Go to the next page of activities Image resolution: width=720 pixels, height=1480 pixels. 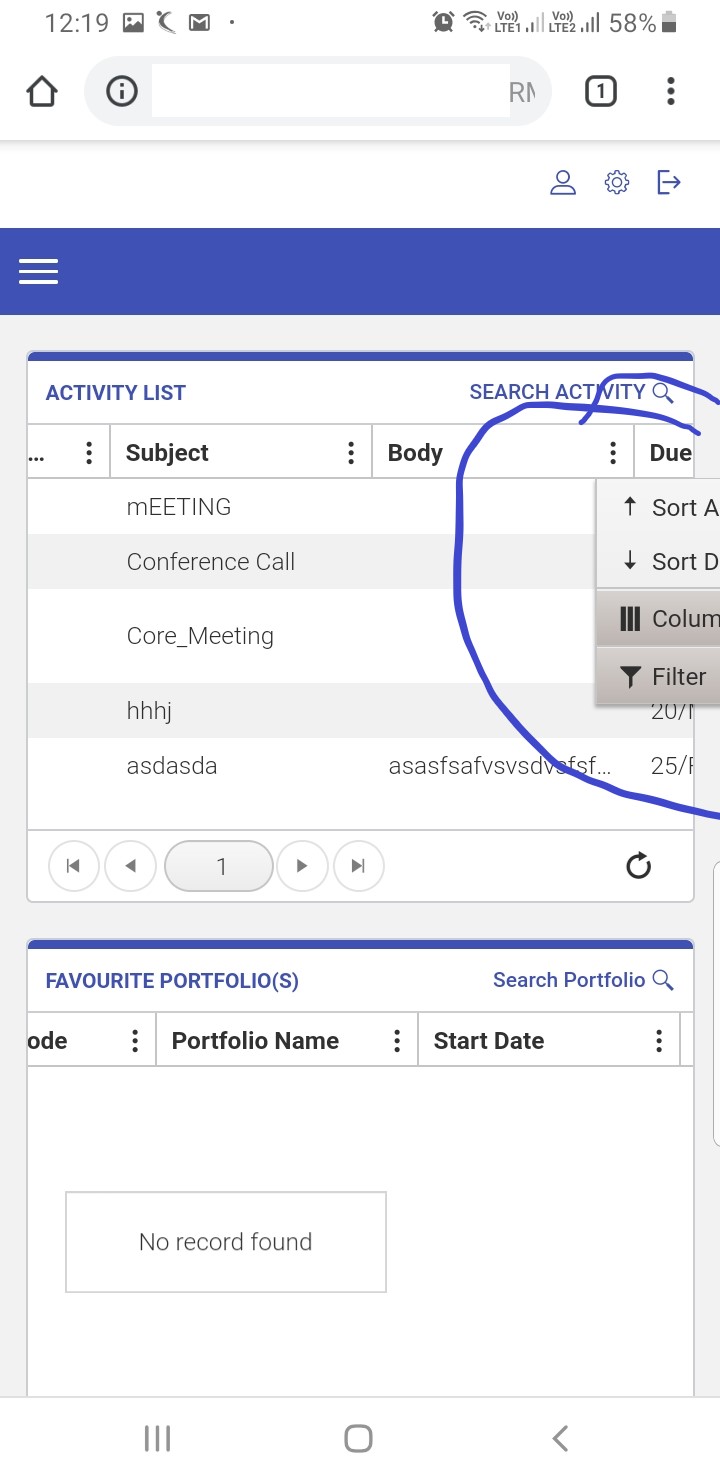pyautogui.click(x=302, y=866)
